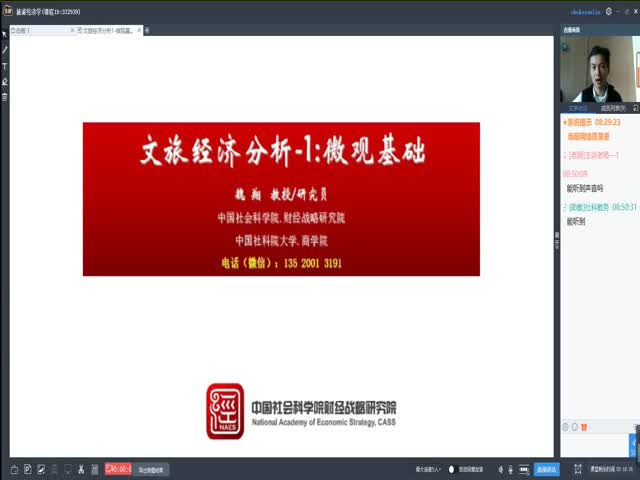640x480 pixels.
Task: Click the side panel collapse handle
Action: pyautogui.click(x=557, y=241)
